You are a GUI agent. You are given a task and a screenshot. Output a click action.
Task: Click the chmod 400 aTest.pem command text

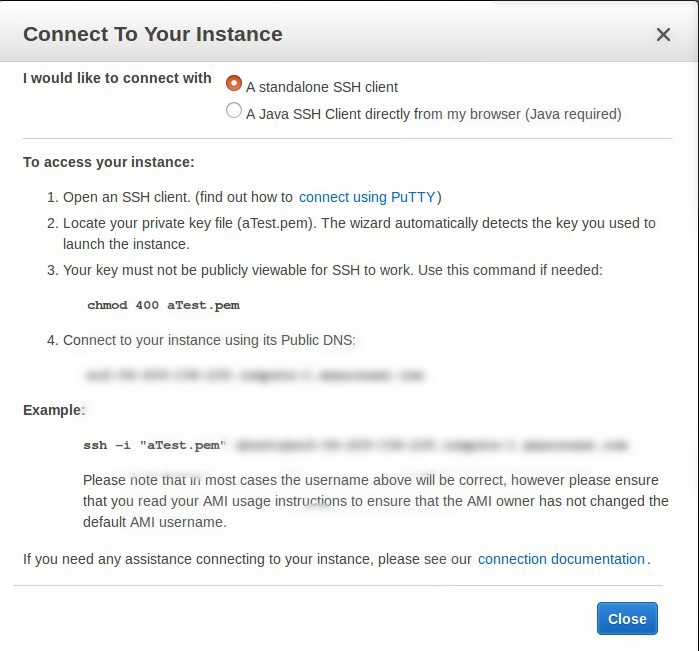(163, 305)
